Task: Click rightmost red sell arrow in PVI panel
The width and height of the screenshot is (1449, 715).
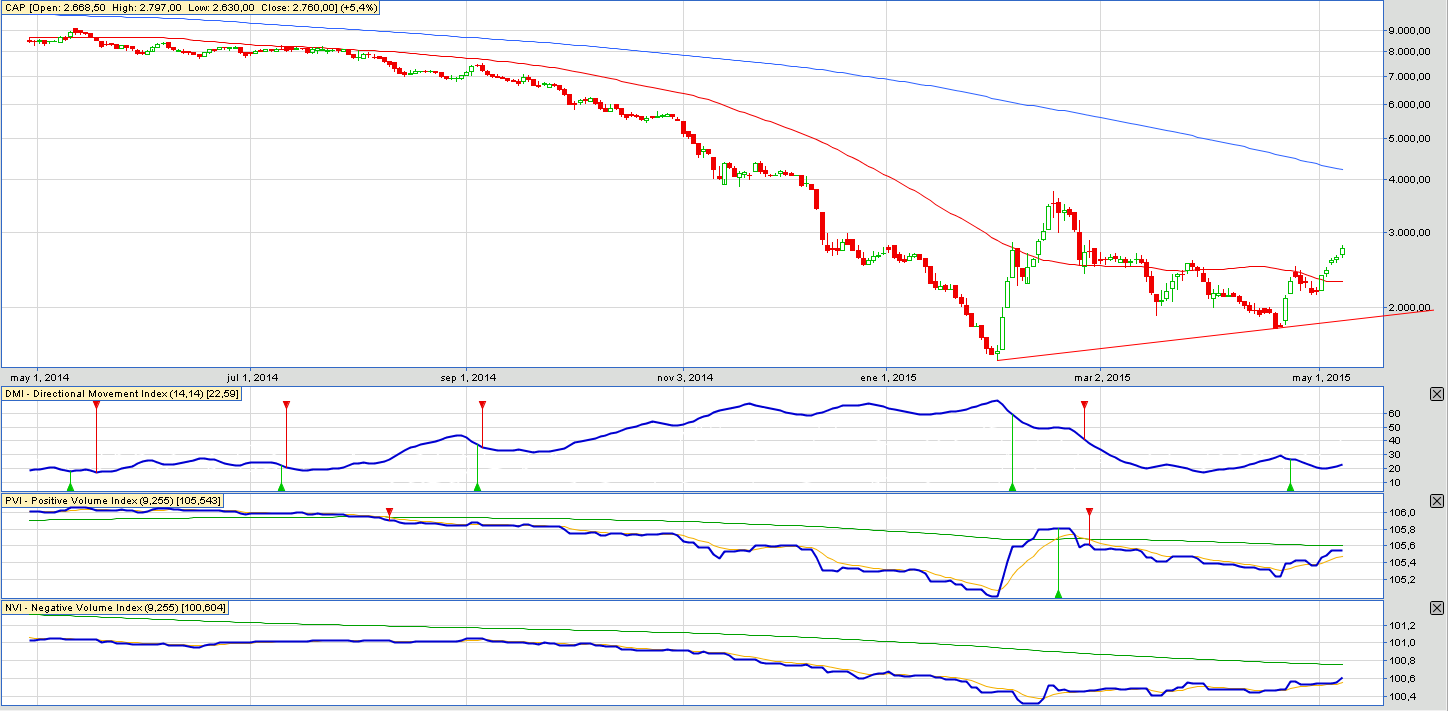Action: pyautogui.click(x=1089, y=512)
